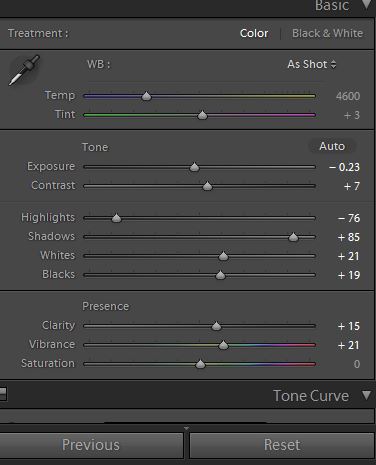Click the Exposure value field -0.23
This screenshot has width=376, height=465.
(344, 167)
